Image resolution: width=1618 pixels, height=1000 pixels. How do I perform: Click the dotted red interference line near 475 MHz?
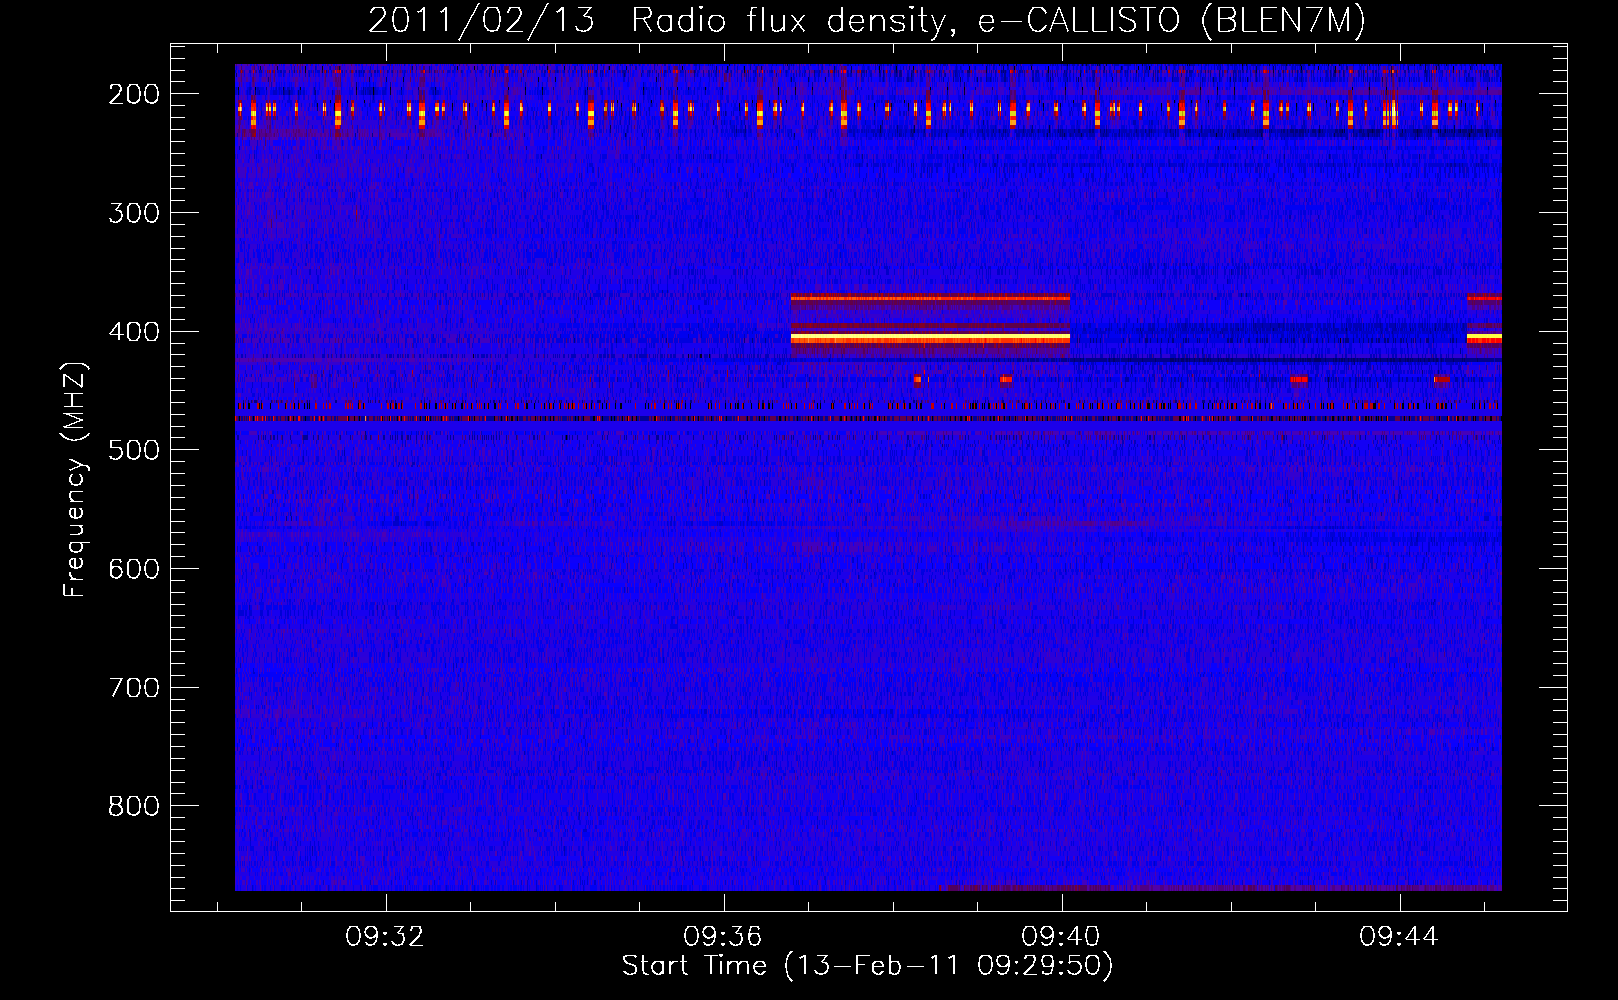pyautogui.click(x=868, y=419)
